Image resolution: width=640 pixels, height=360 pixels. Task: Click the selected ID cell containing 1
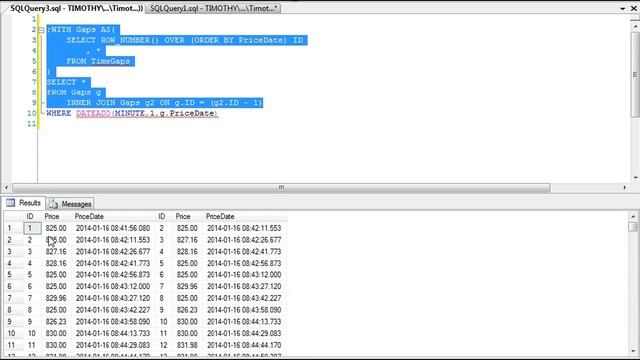pos(32,228)
